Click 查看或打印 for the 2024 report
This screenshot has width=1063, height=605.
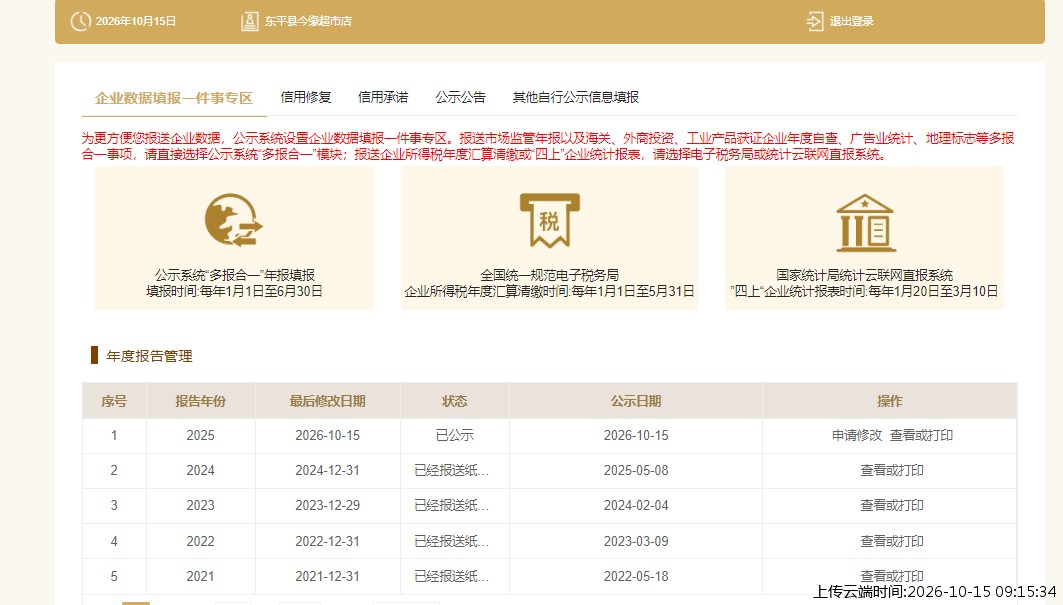[891, 471]
